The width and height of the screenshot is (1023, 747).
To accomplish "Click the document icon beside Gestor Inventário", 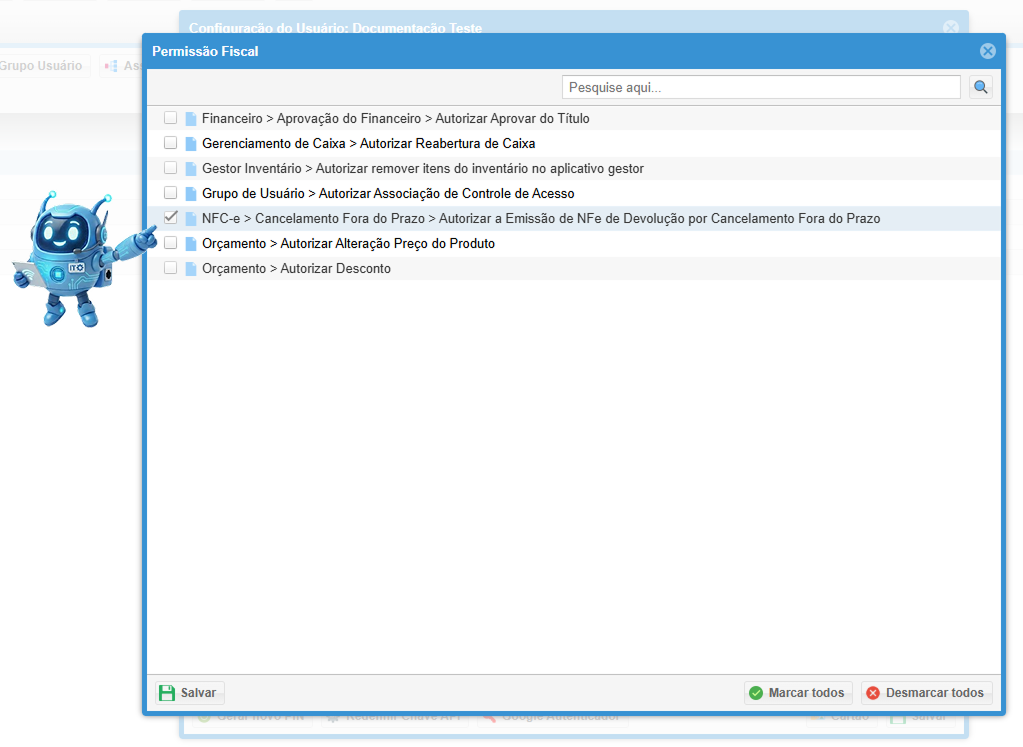I will coord(191,169).
